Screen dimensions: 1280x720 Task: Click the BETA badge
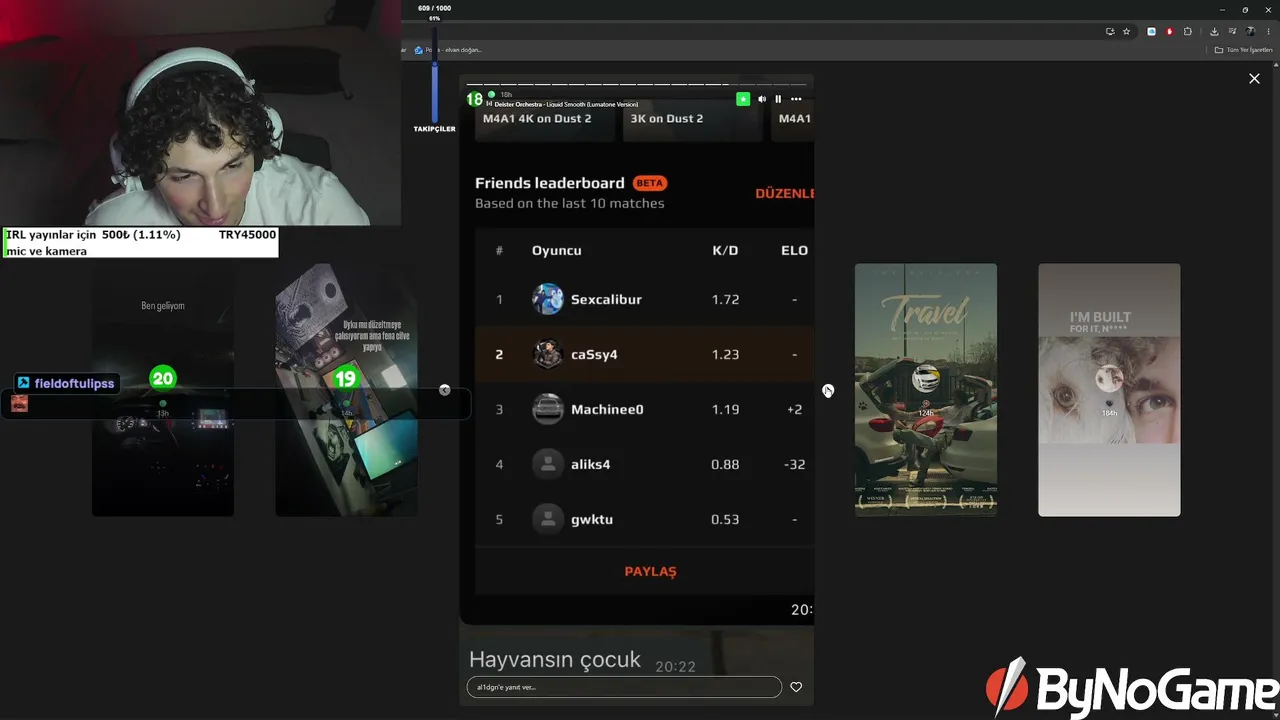[650, 183]
